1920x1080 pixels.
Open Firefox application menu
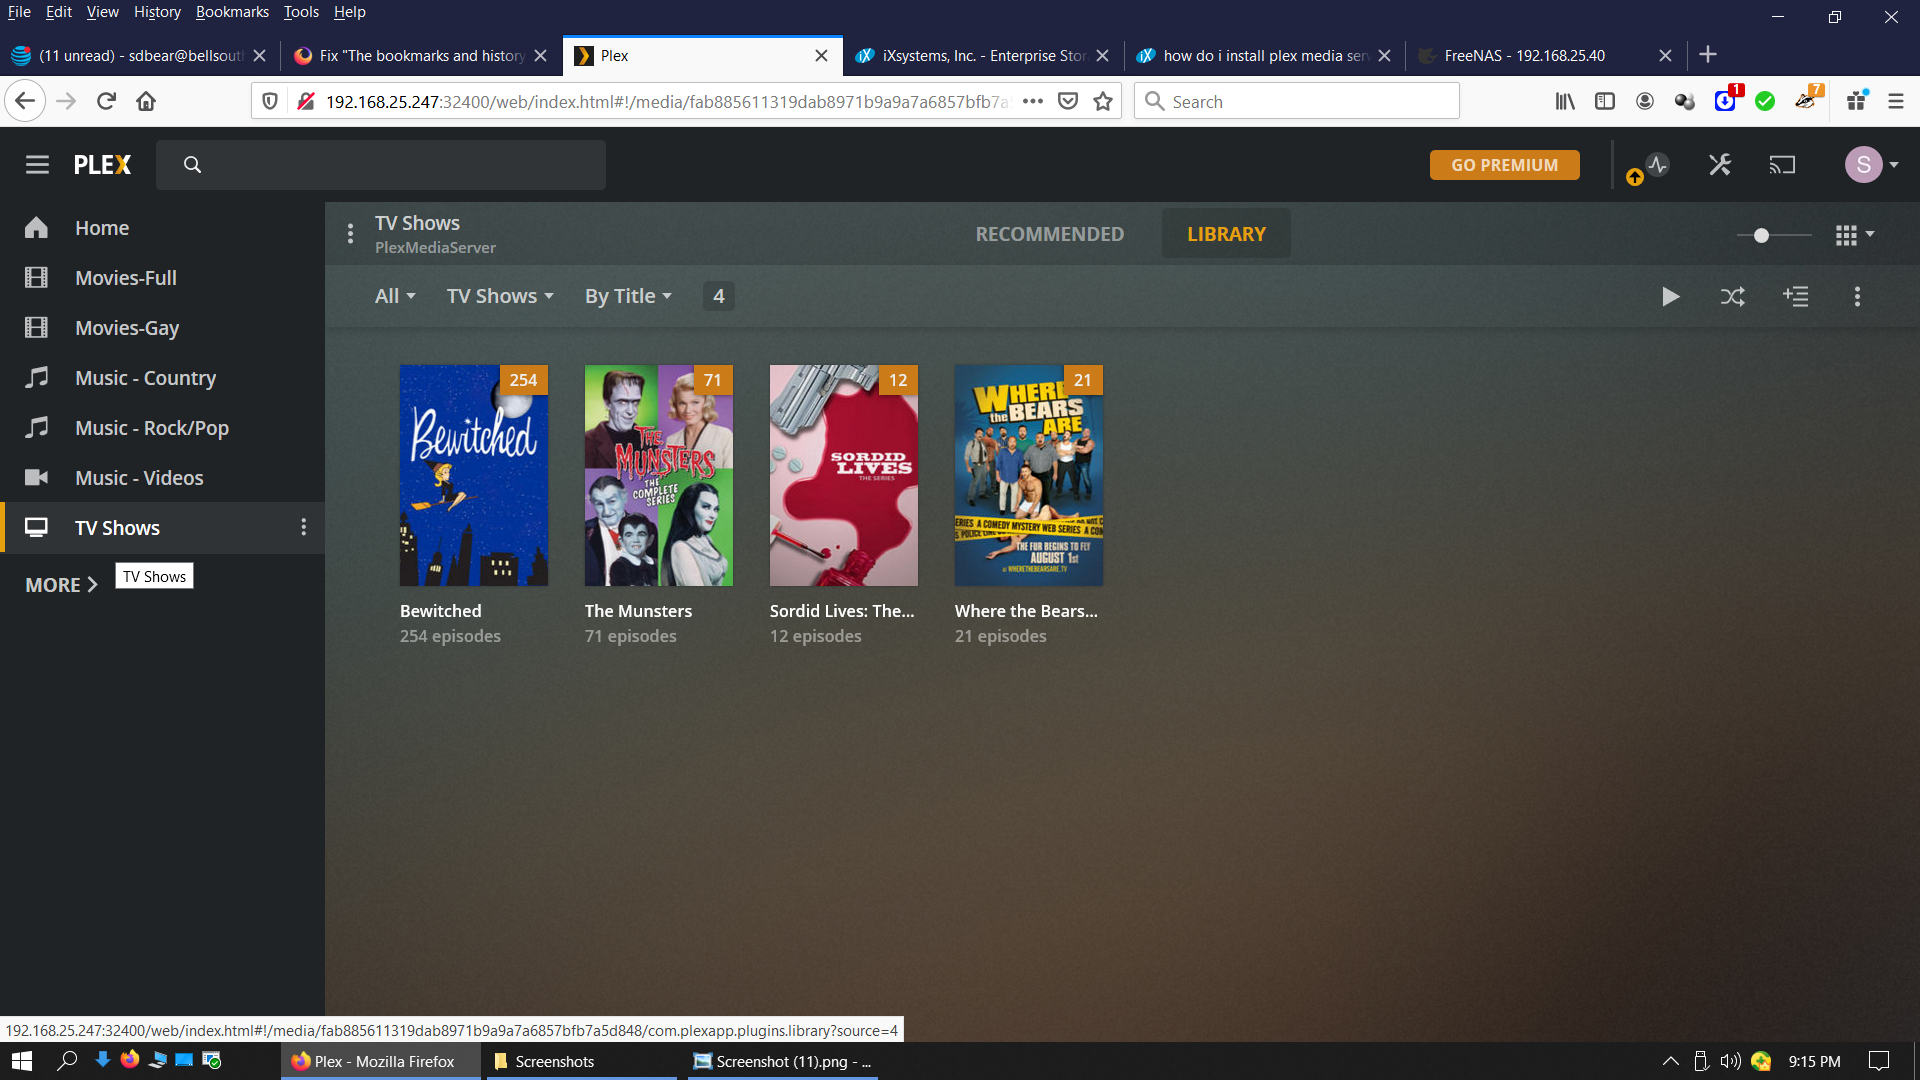[x=1896, y=101]
